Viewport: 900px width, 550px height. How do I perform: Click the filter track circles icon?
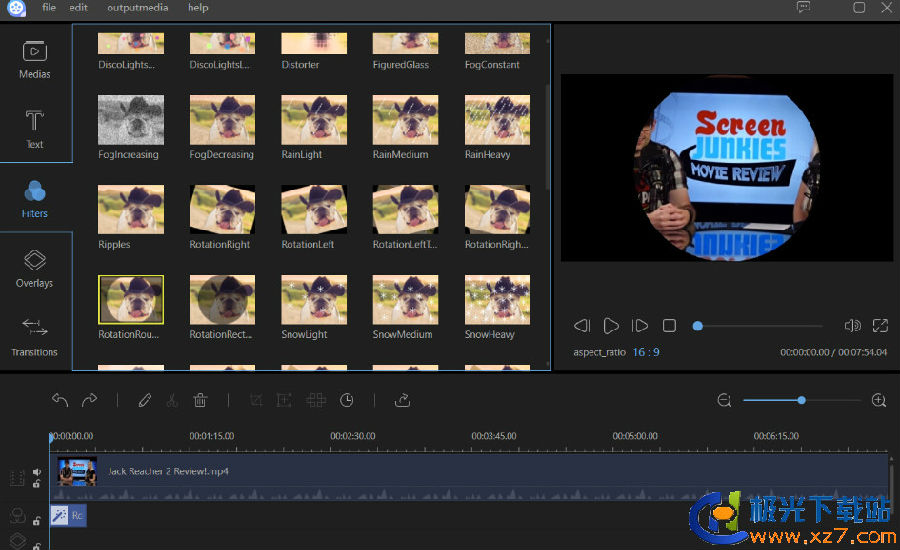coord(18,515)
